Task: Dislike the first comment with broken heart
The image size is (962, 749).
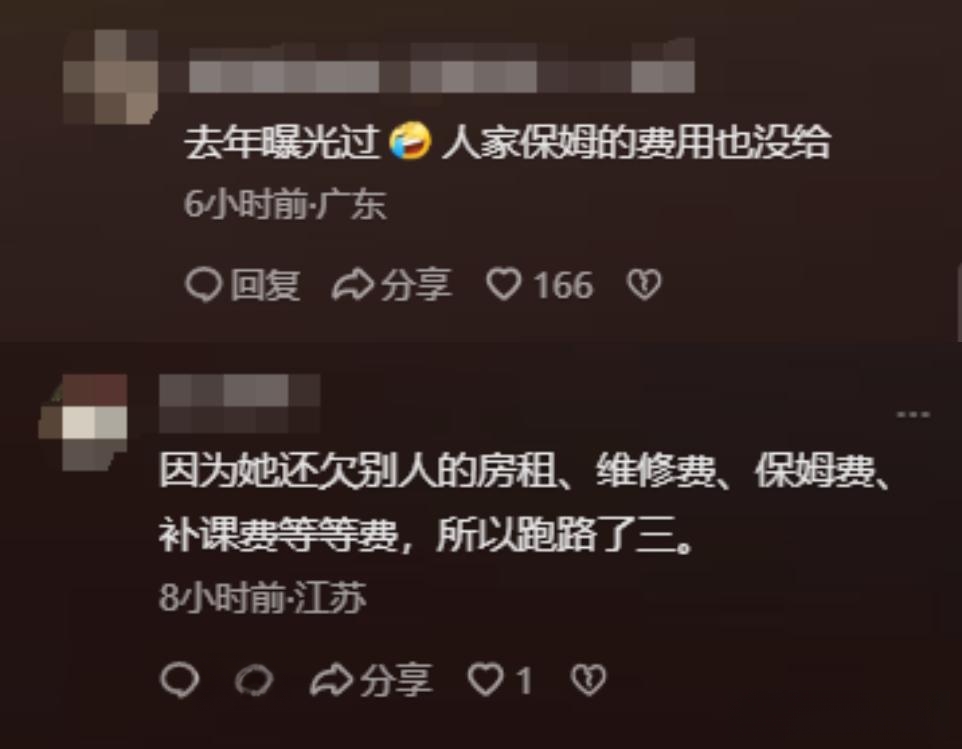Action: tap(644, 285)
